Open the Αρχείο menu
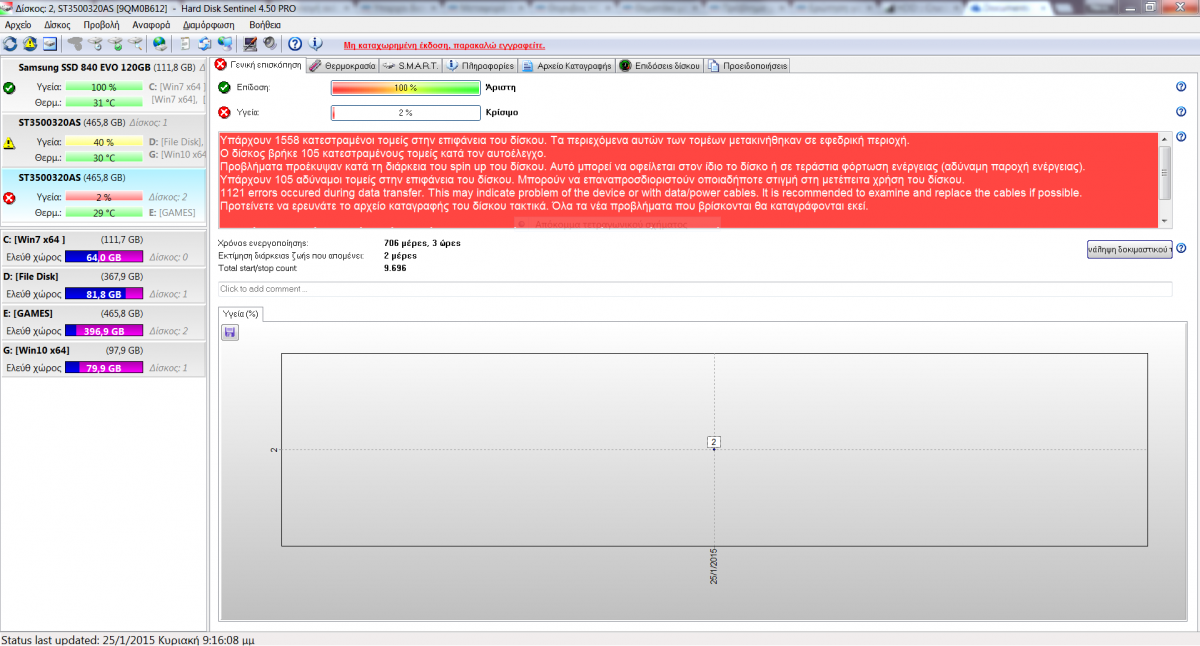The width and height of the screenshot is (1200, 646). click(x=18, y=24)
